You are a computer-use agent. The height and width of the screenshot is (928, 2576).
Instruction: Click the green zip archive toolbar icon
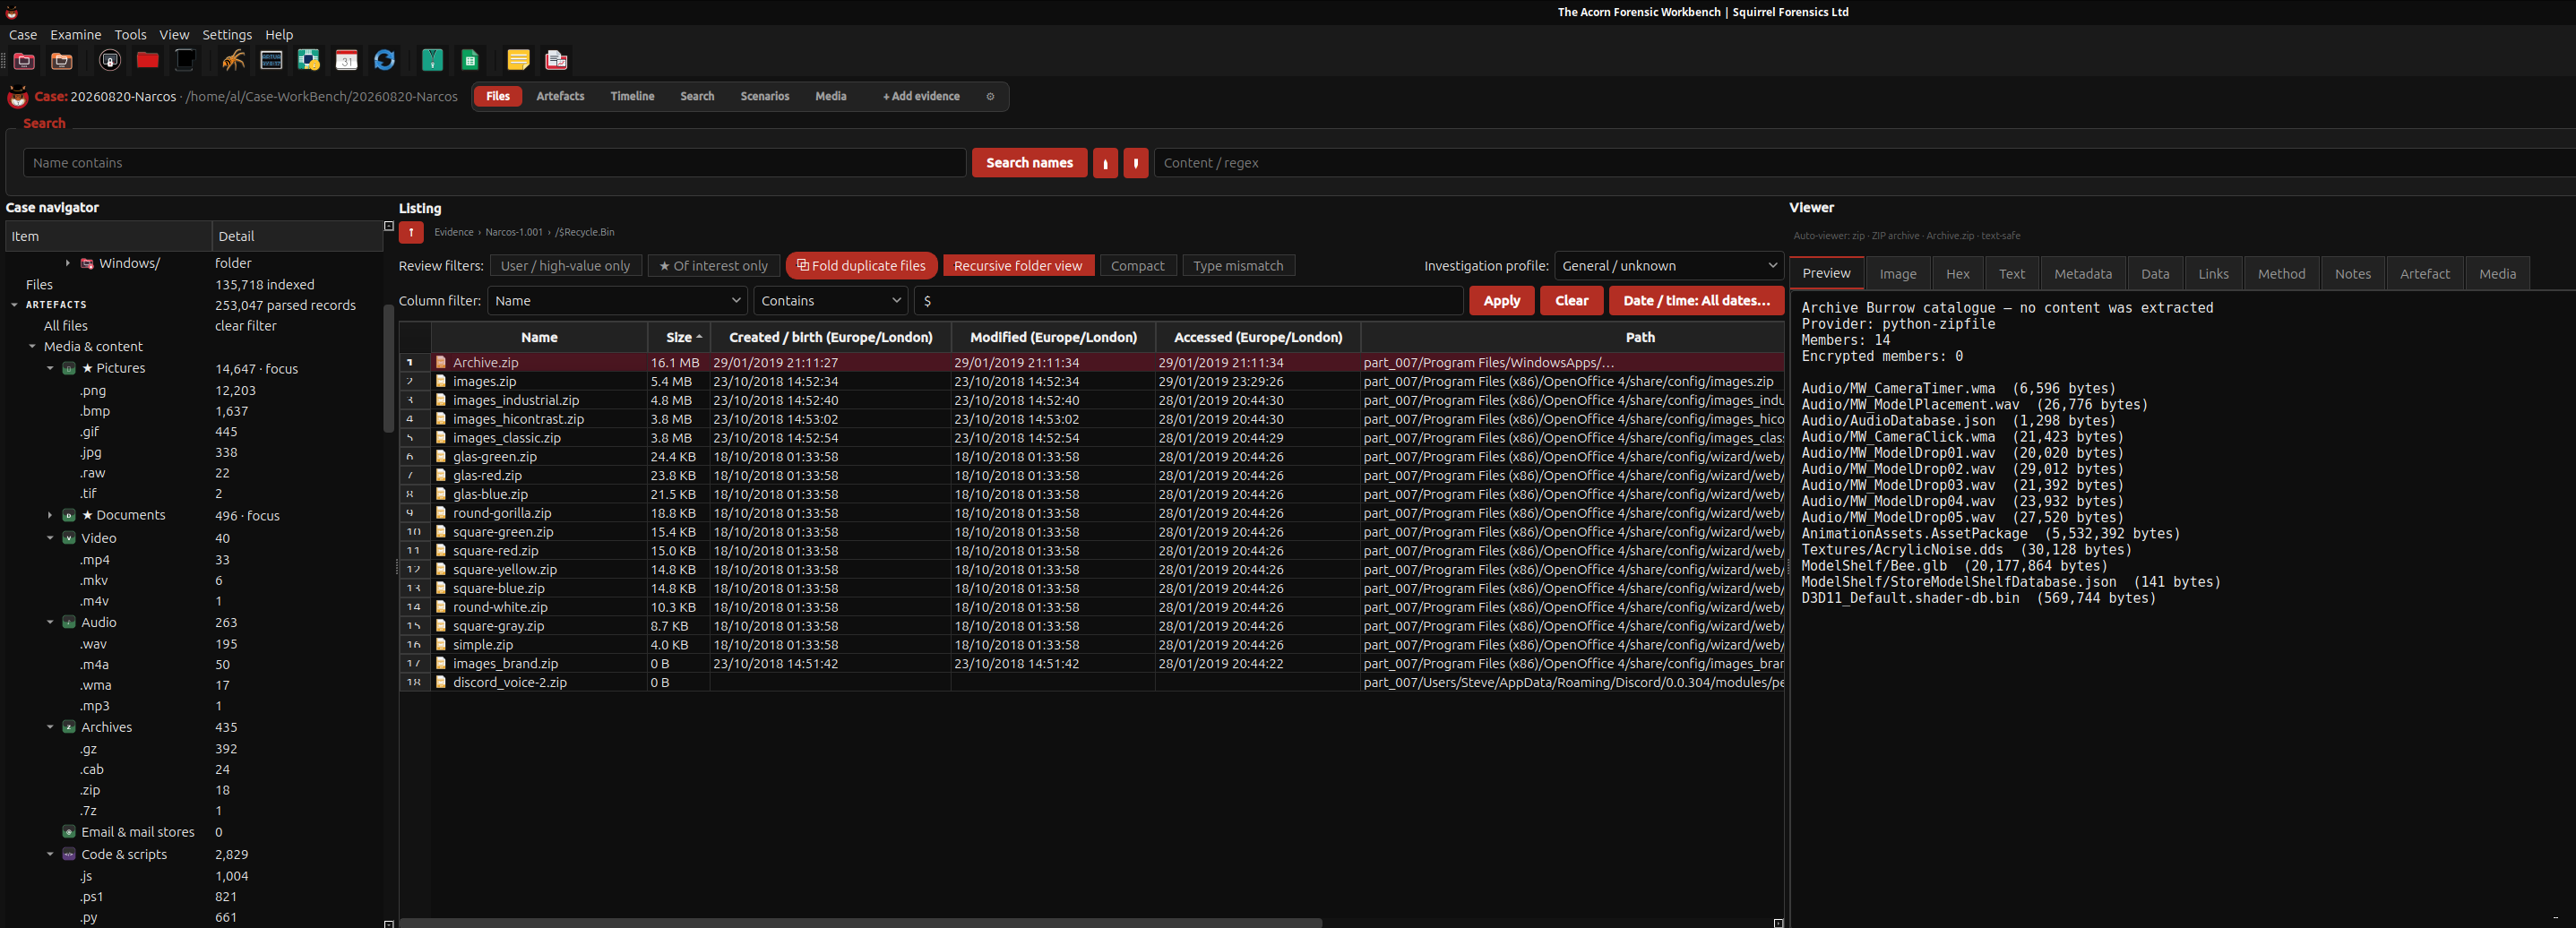coord(432,61)
